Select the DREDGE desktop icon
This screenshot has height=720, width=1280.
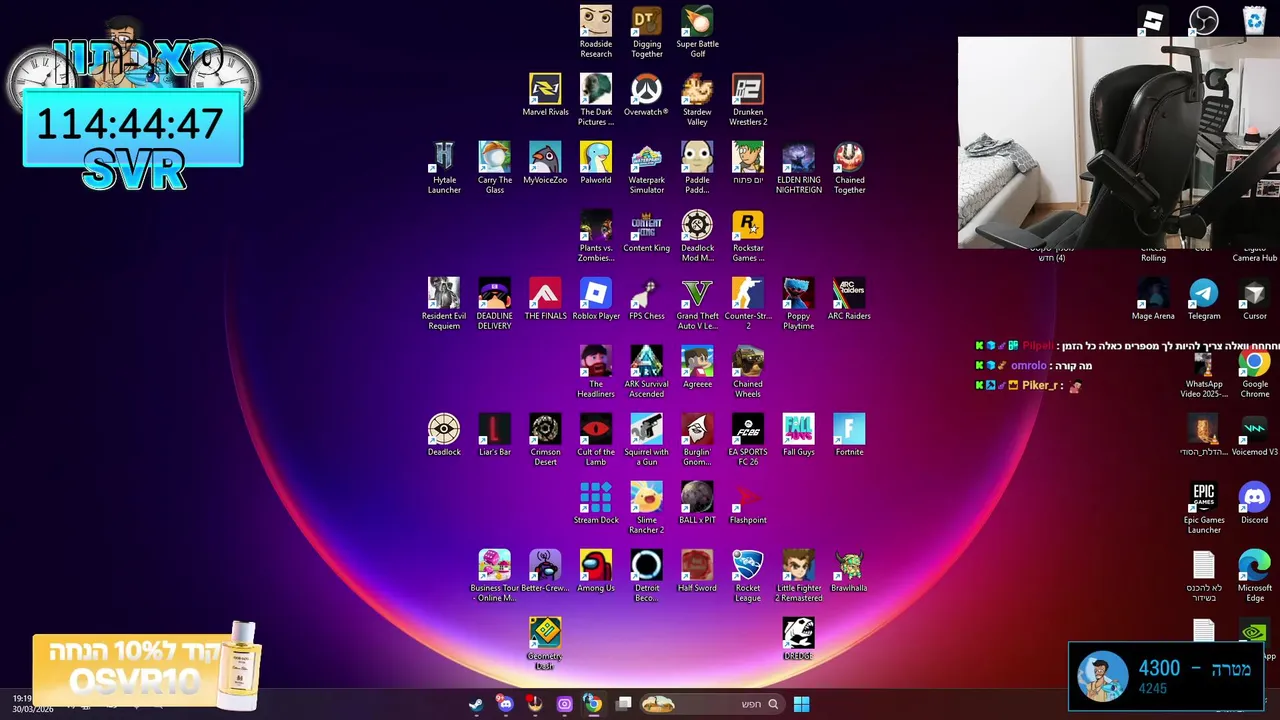(x=798, y=633)
